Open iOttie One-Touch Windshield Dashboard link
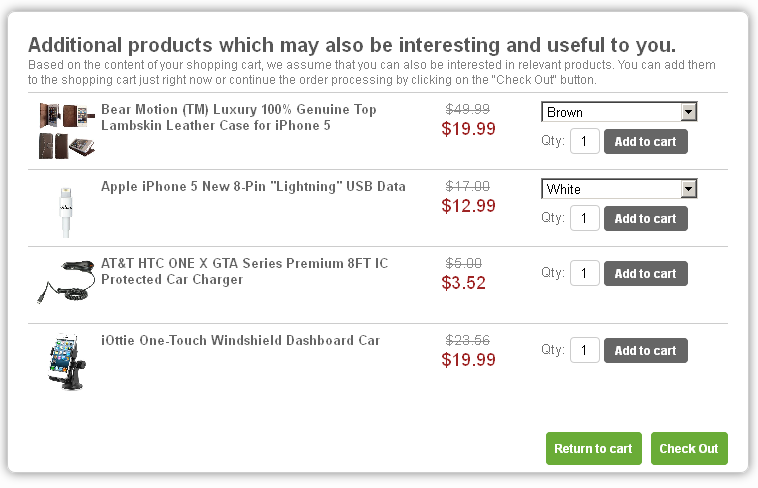 coord(240,340)
